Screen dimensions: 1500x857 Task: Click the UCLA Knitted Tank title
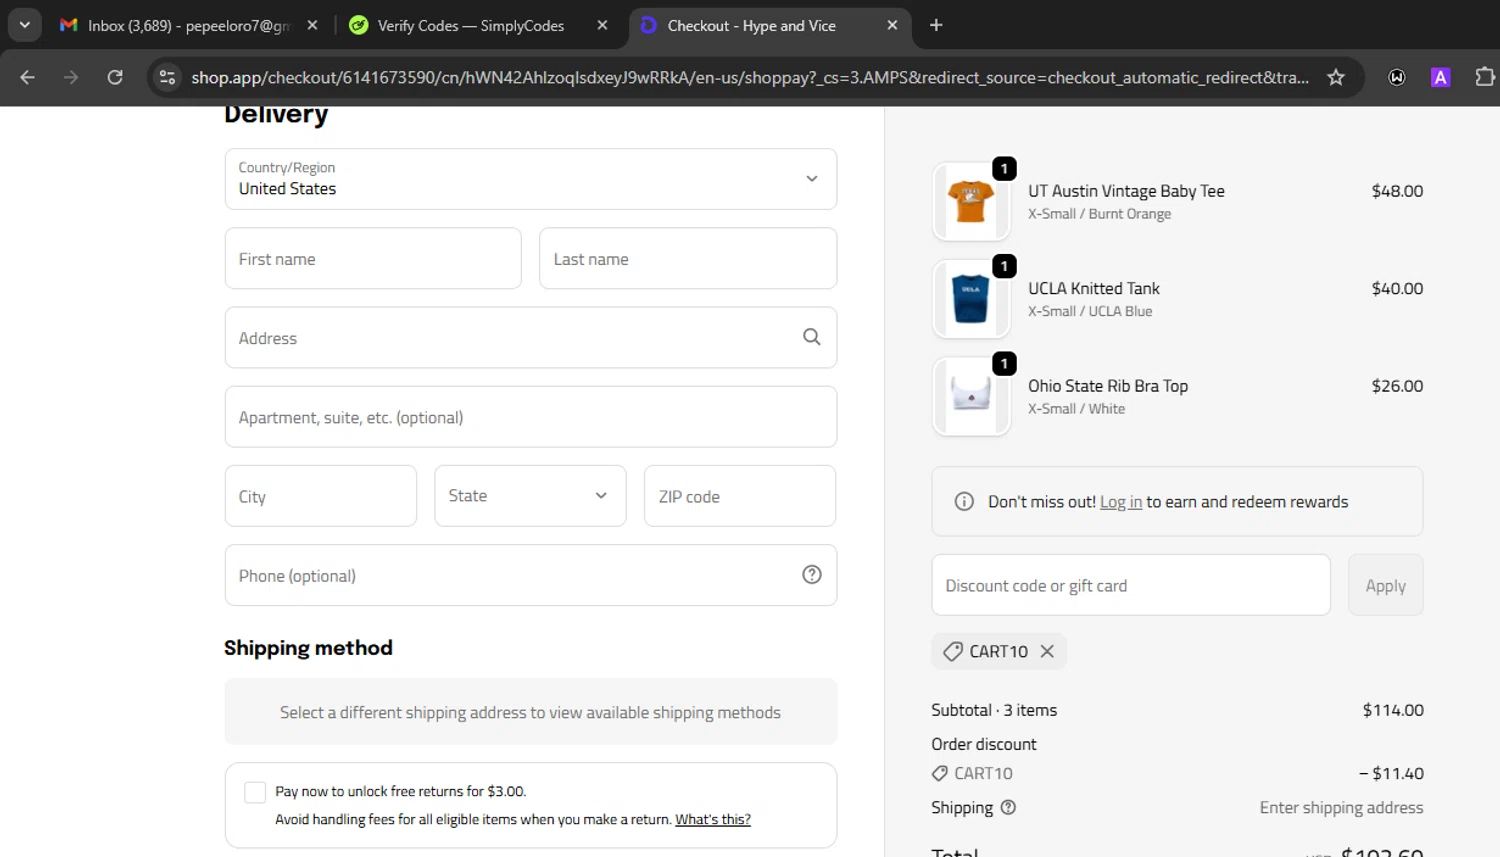pyautogui.click(x=1094, y=288)
